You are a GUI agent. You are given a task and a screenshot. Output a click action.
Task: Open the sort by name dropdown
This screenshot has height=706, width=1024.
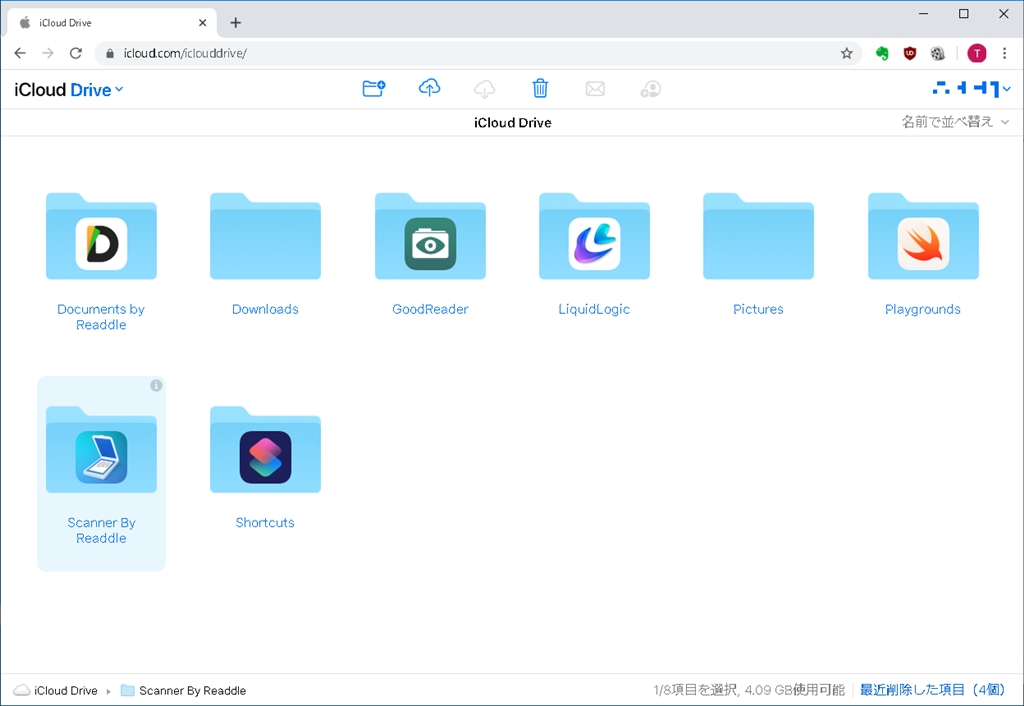(955, 121)
